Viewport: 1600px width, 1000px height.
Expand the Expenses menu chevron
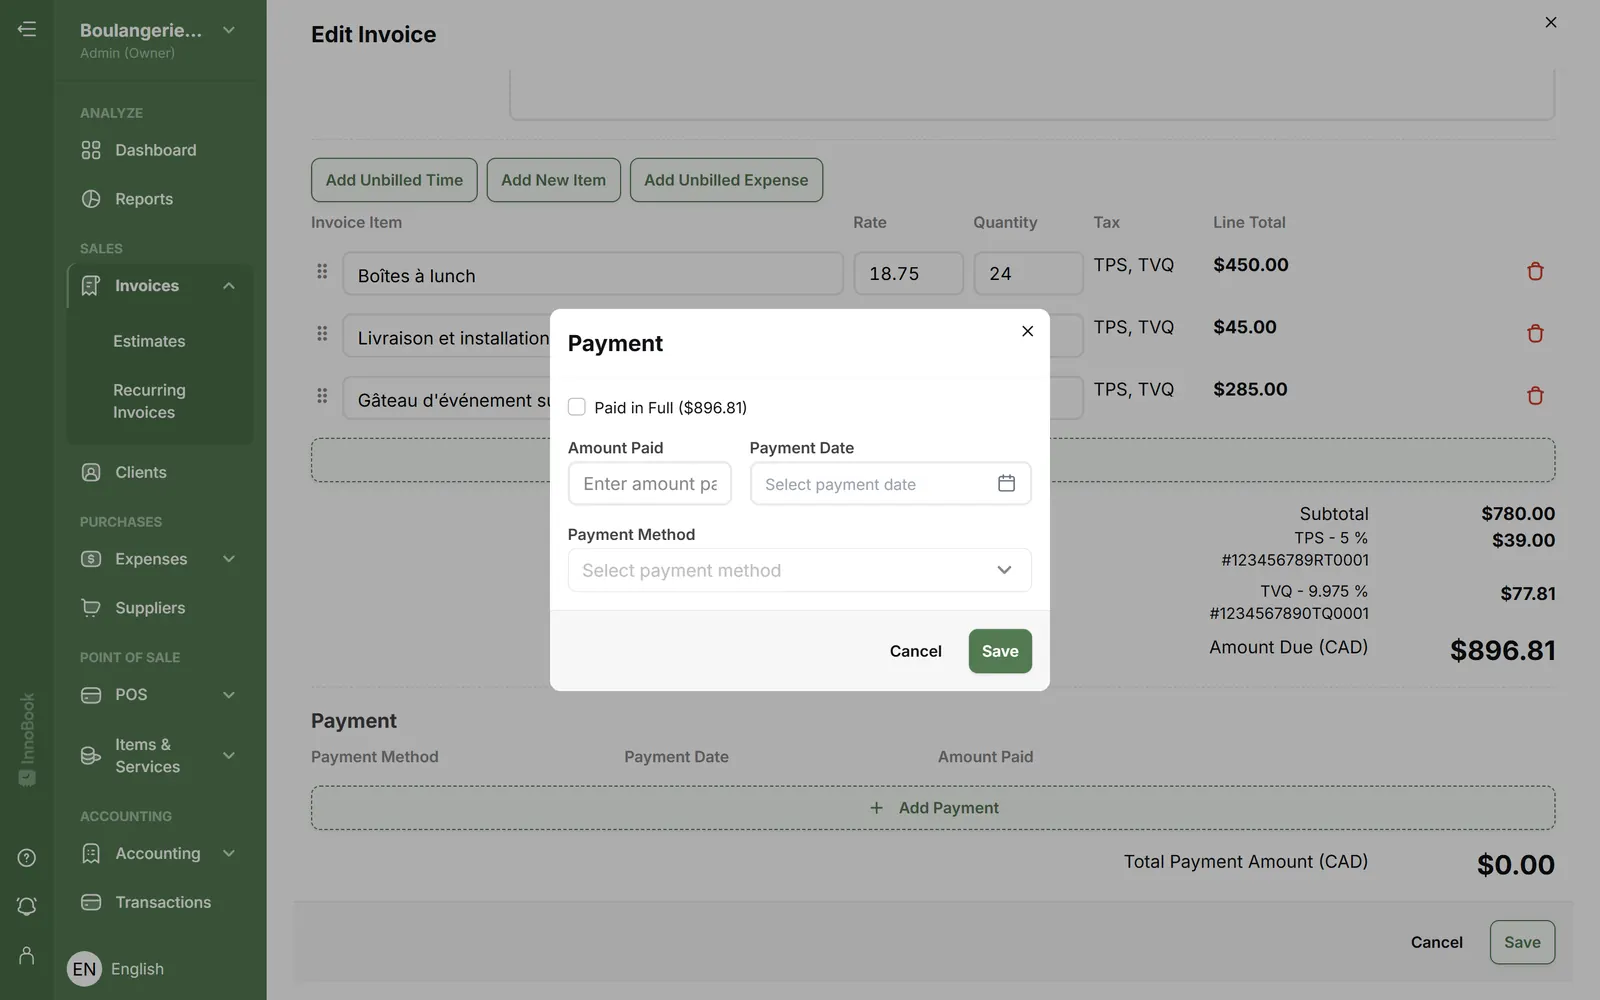pyautogui.click(x=229, y=559)
